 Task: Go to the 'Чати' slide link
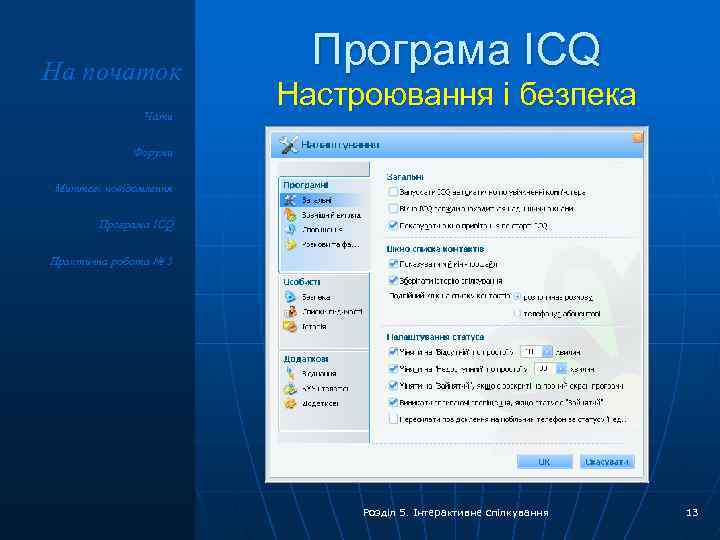click(x=159, y=116)
